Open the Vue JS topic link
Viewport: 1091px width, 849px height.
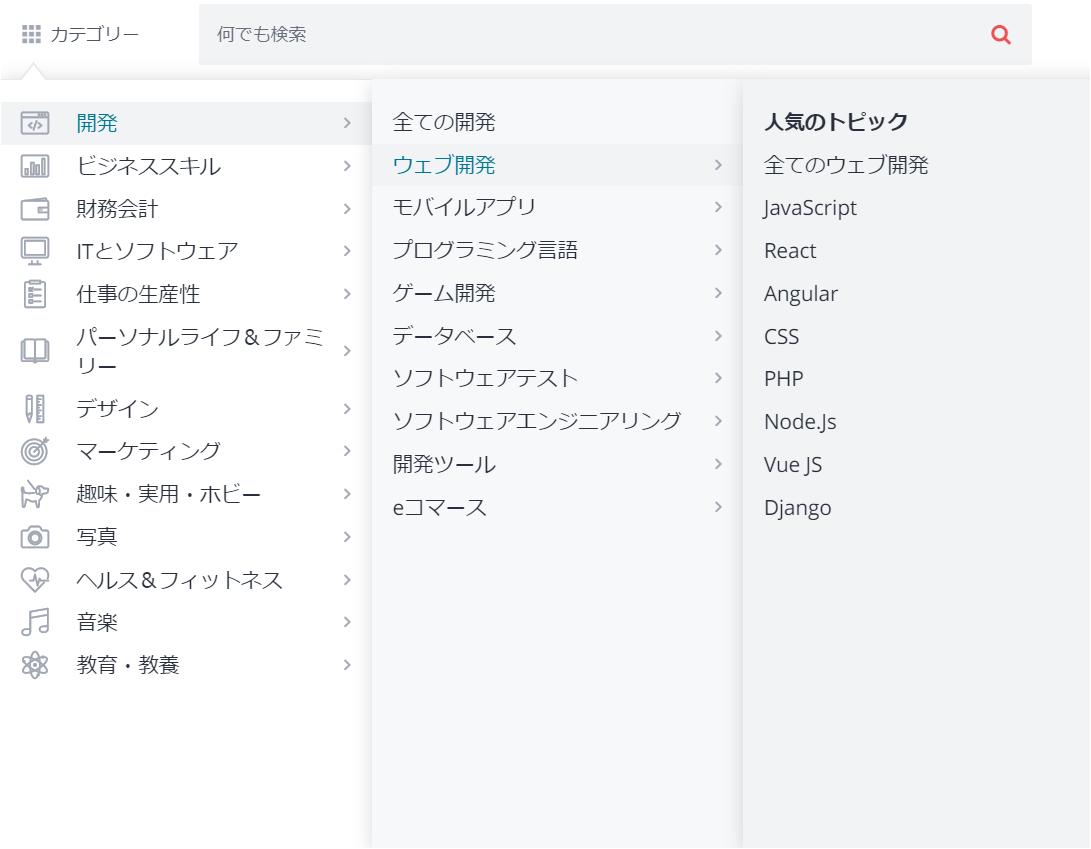[793, 465]
